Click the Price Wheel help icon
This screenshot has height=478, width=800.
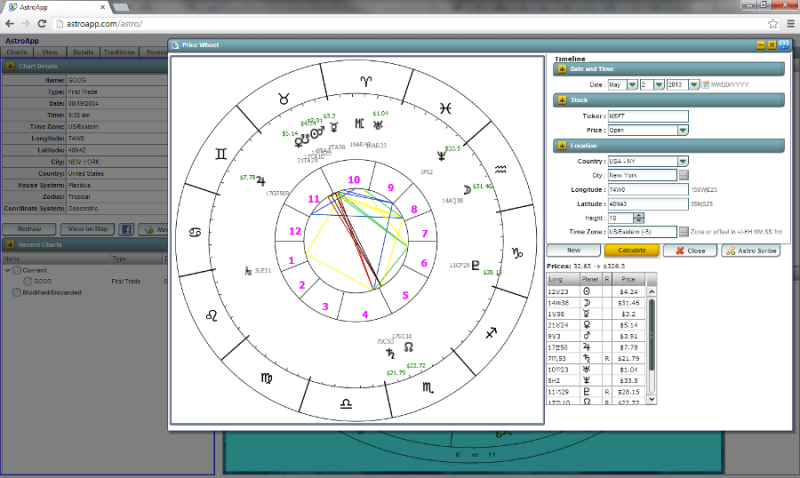coord(785,45)
